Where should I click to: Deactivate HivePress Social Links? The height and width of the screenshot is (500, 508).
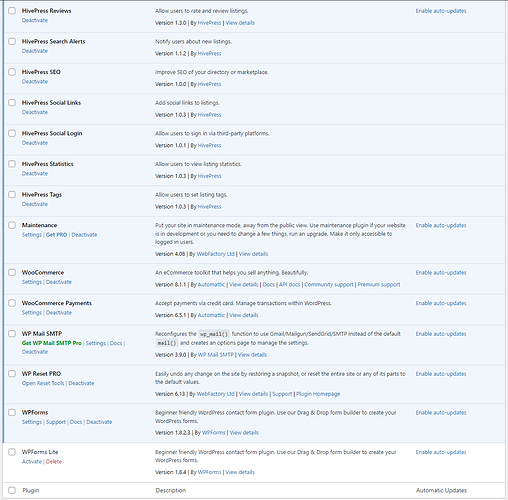[35, 112]
